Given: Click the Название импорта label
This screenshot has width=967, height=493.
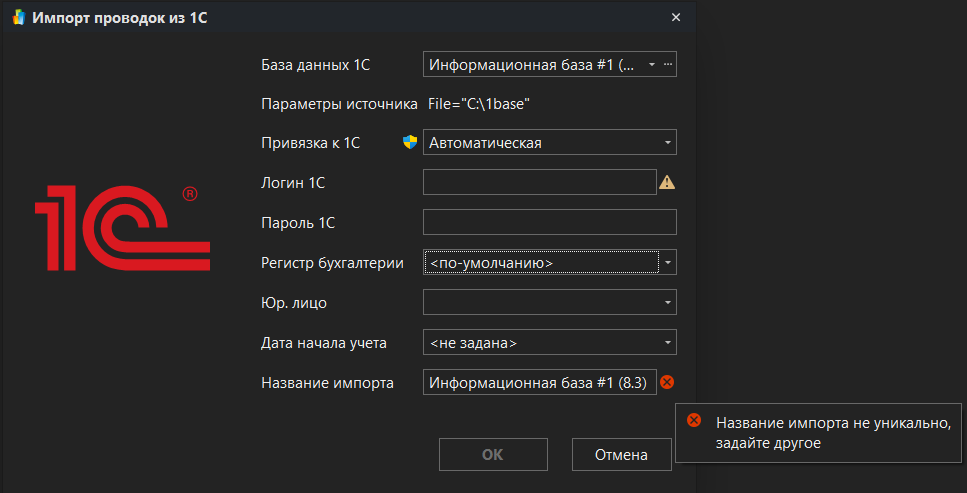Looking at the screenshot, I should pos(327,383).
